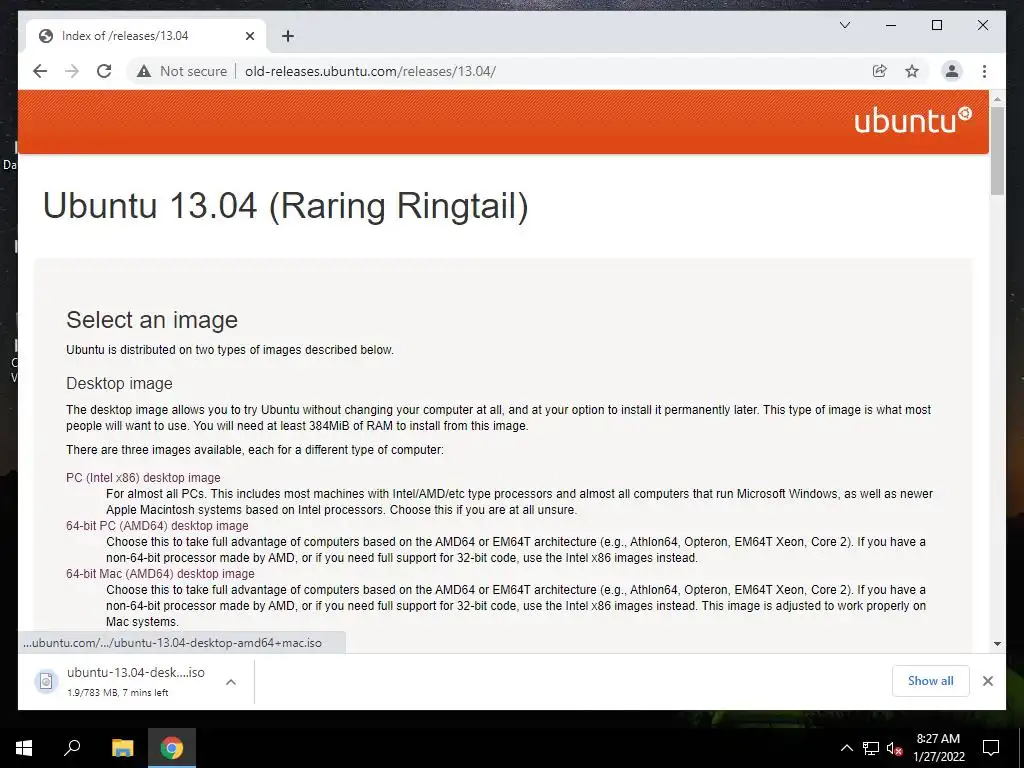Click the page's vertical scrollbar thumb

[997, 150]
